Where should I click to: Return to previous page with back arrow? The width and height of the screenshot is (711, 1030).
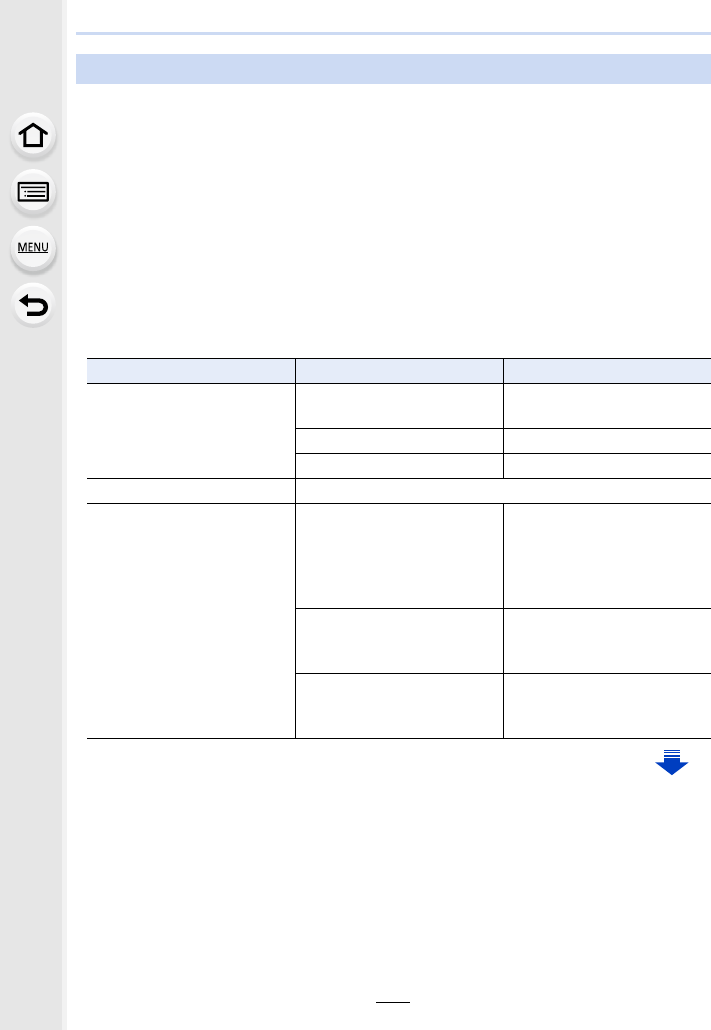point(33,305)
